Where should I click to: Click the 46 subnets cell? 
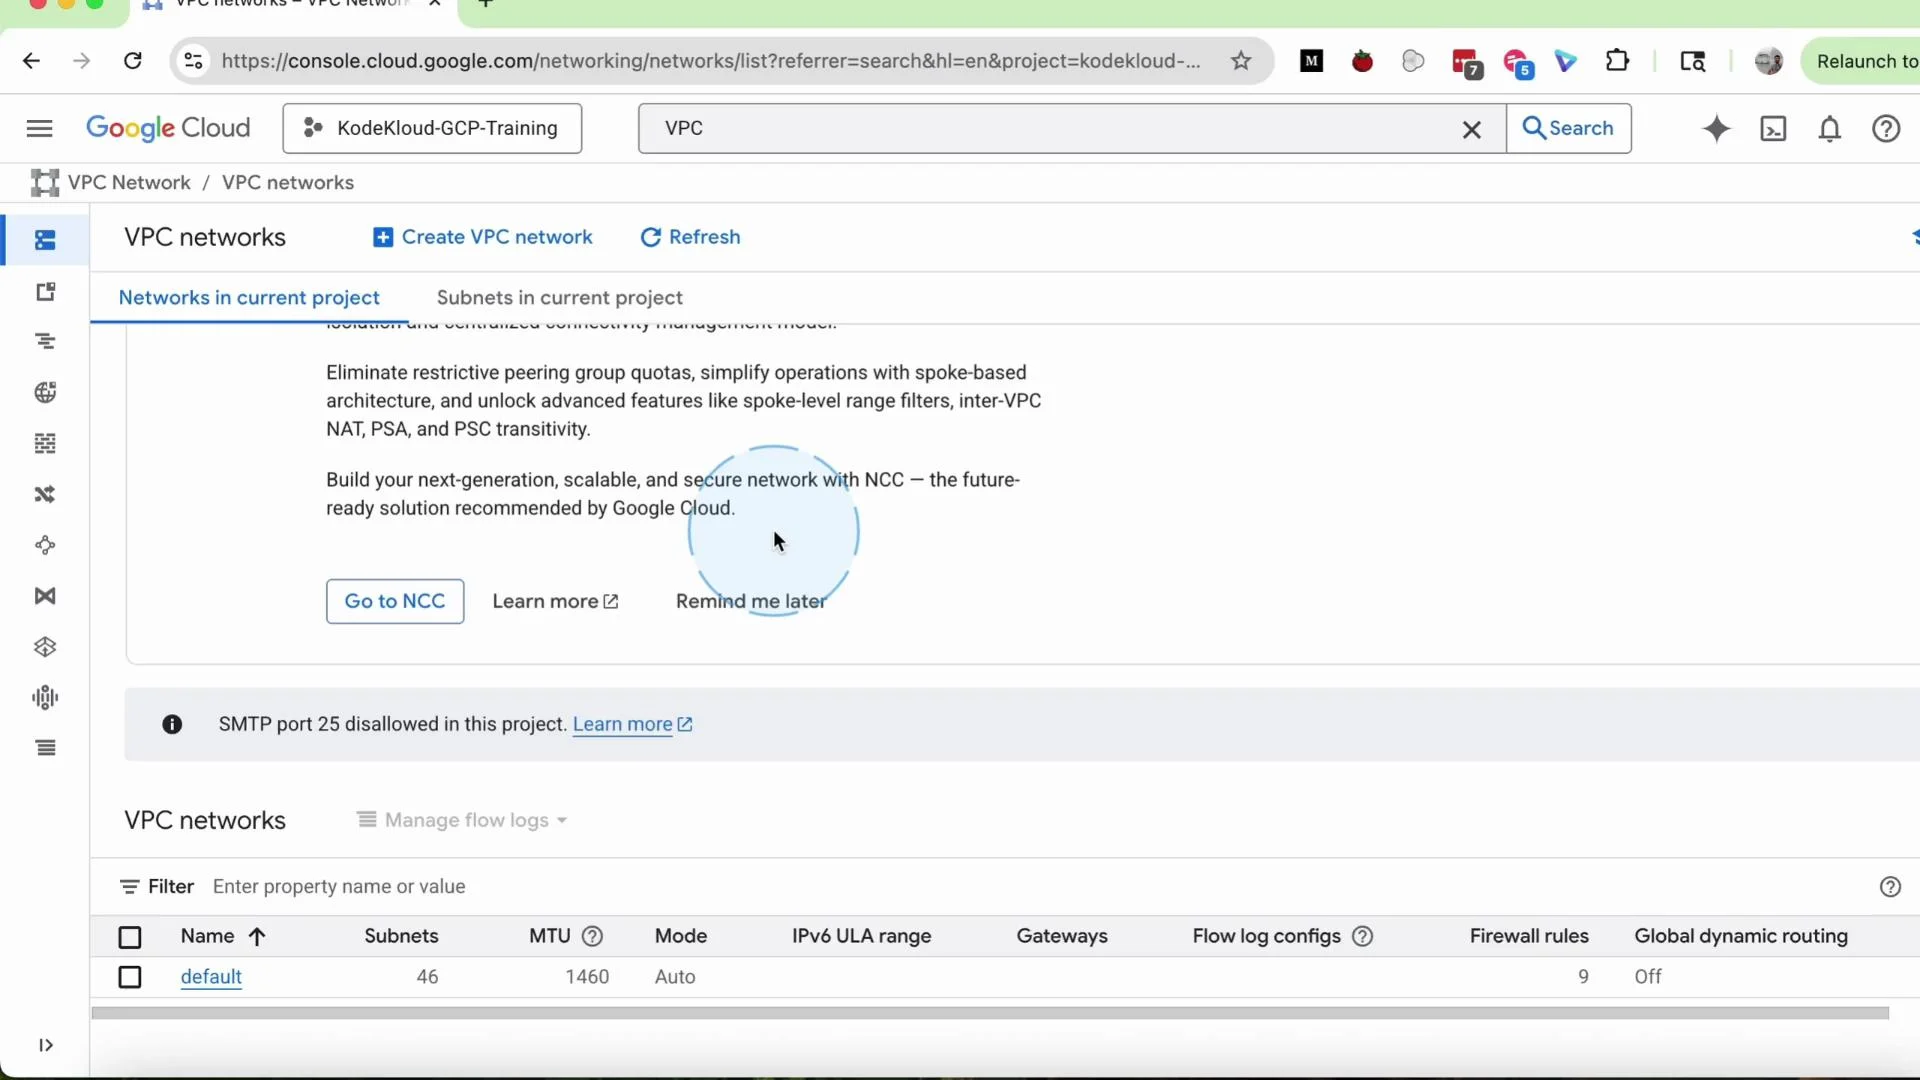427,977
